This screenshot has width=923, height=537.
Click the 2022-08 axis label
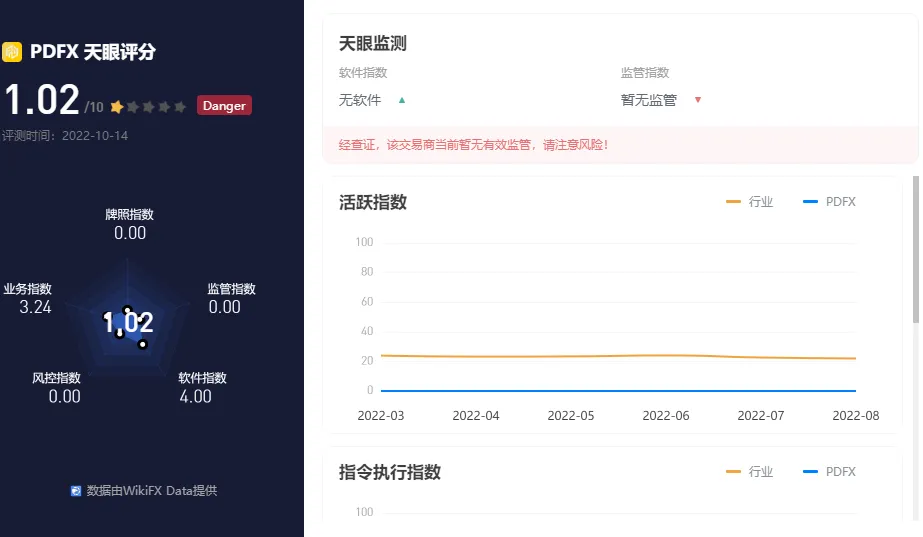pyautogui.click(x=856, y=416)
